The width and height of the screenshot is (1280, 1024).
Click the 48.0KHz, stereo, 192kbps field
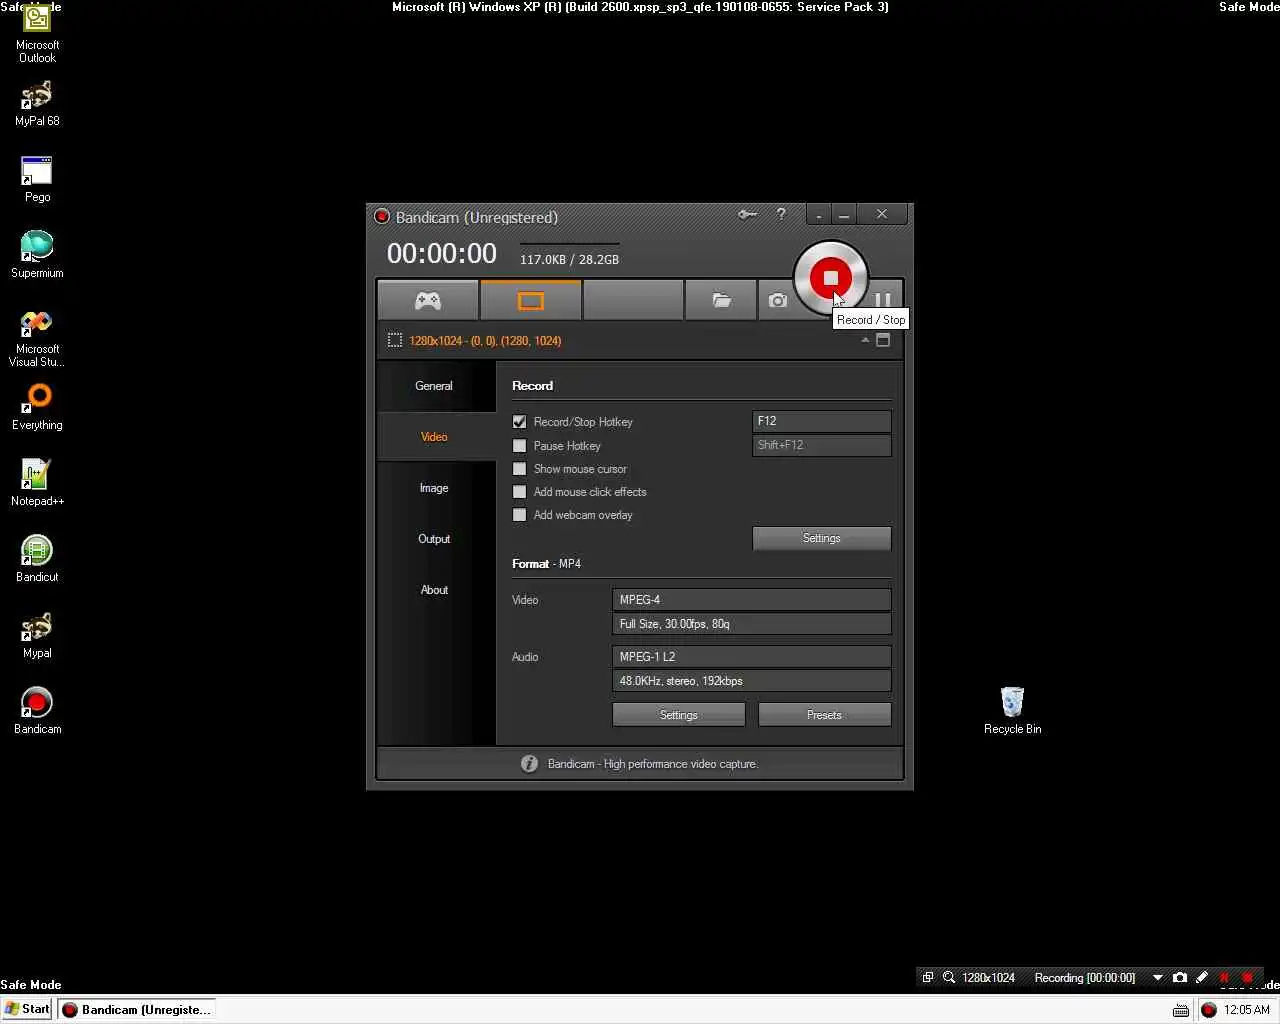coord(751,681)
